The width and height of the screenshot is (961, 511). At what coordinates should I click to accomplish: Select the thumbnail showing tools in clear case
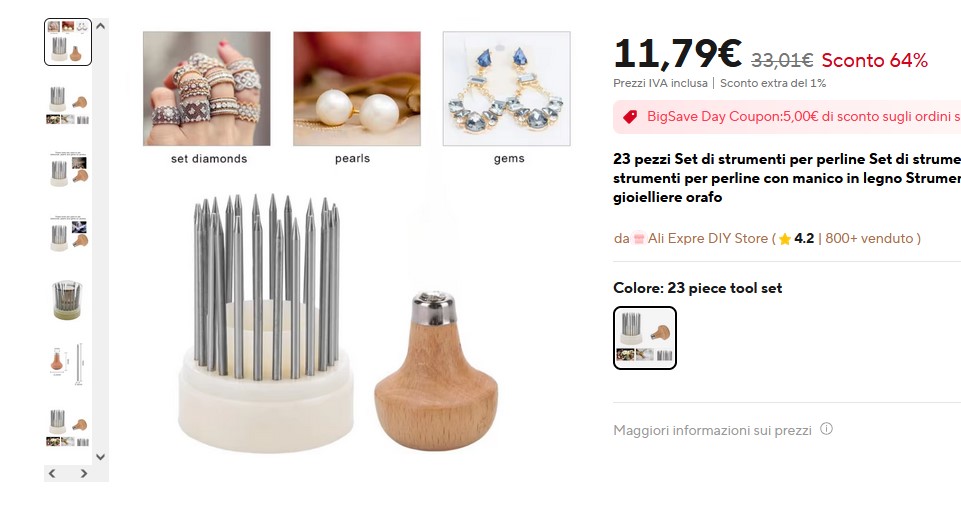[x=68, y=300]
